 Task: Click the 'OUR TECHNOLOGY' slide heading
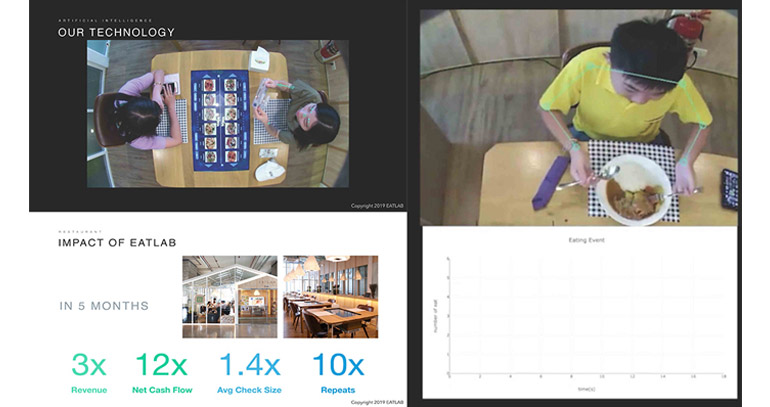click(x=116, y=32)
